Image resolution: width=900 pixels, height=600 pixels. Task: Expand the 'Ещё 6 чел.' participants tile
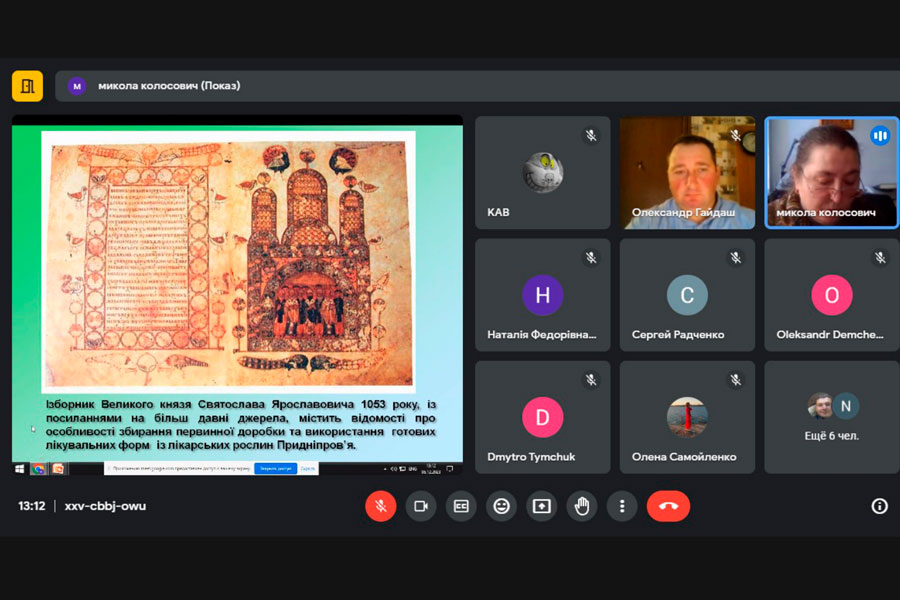tap(831, 417)
